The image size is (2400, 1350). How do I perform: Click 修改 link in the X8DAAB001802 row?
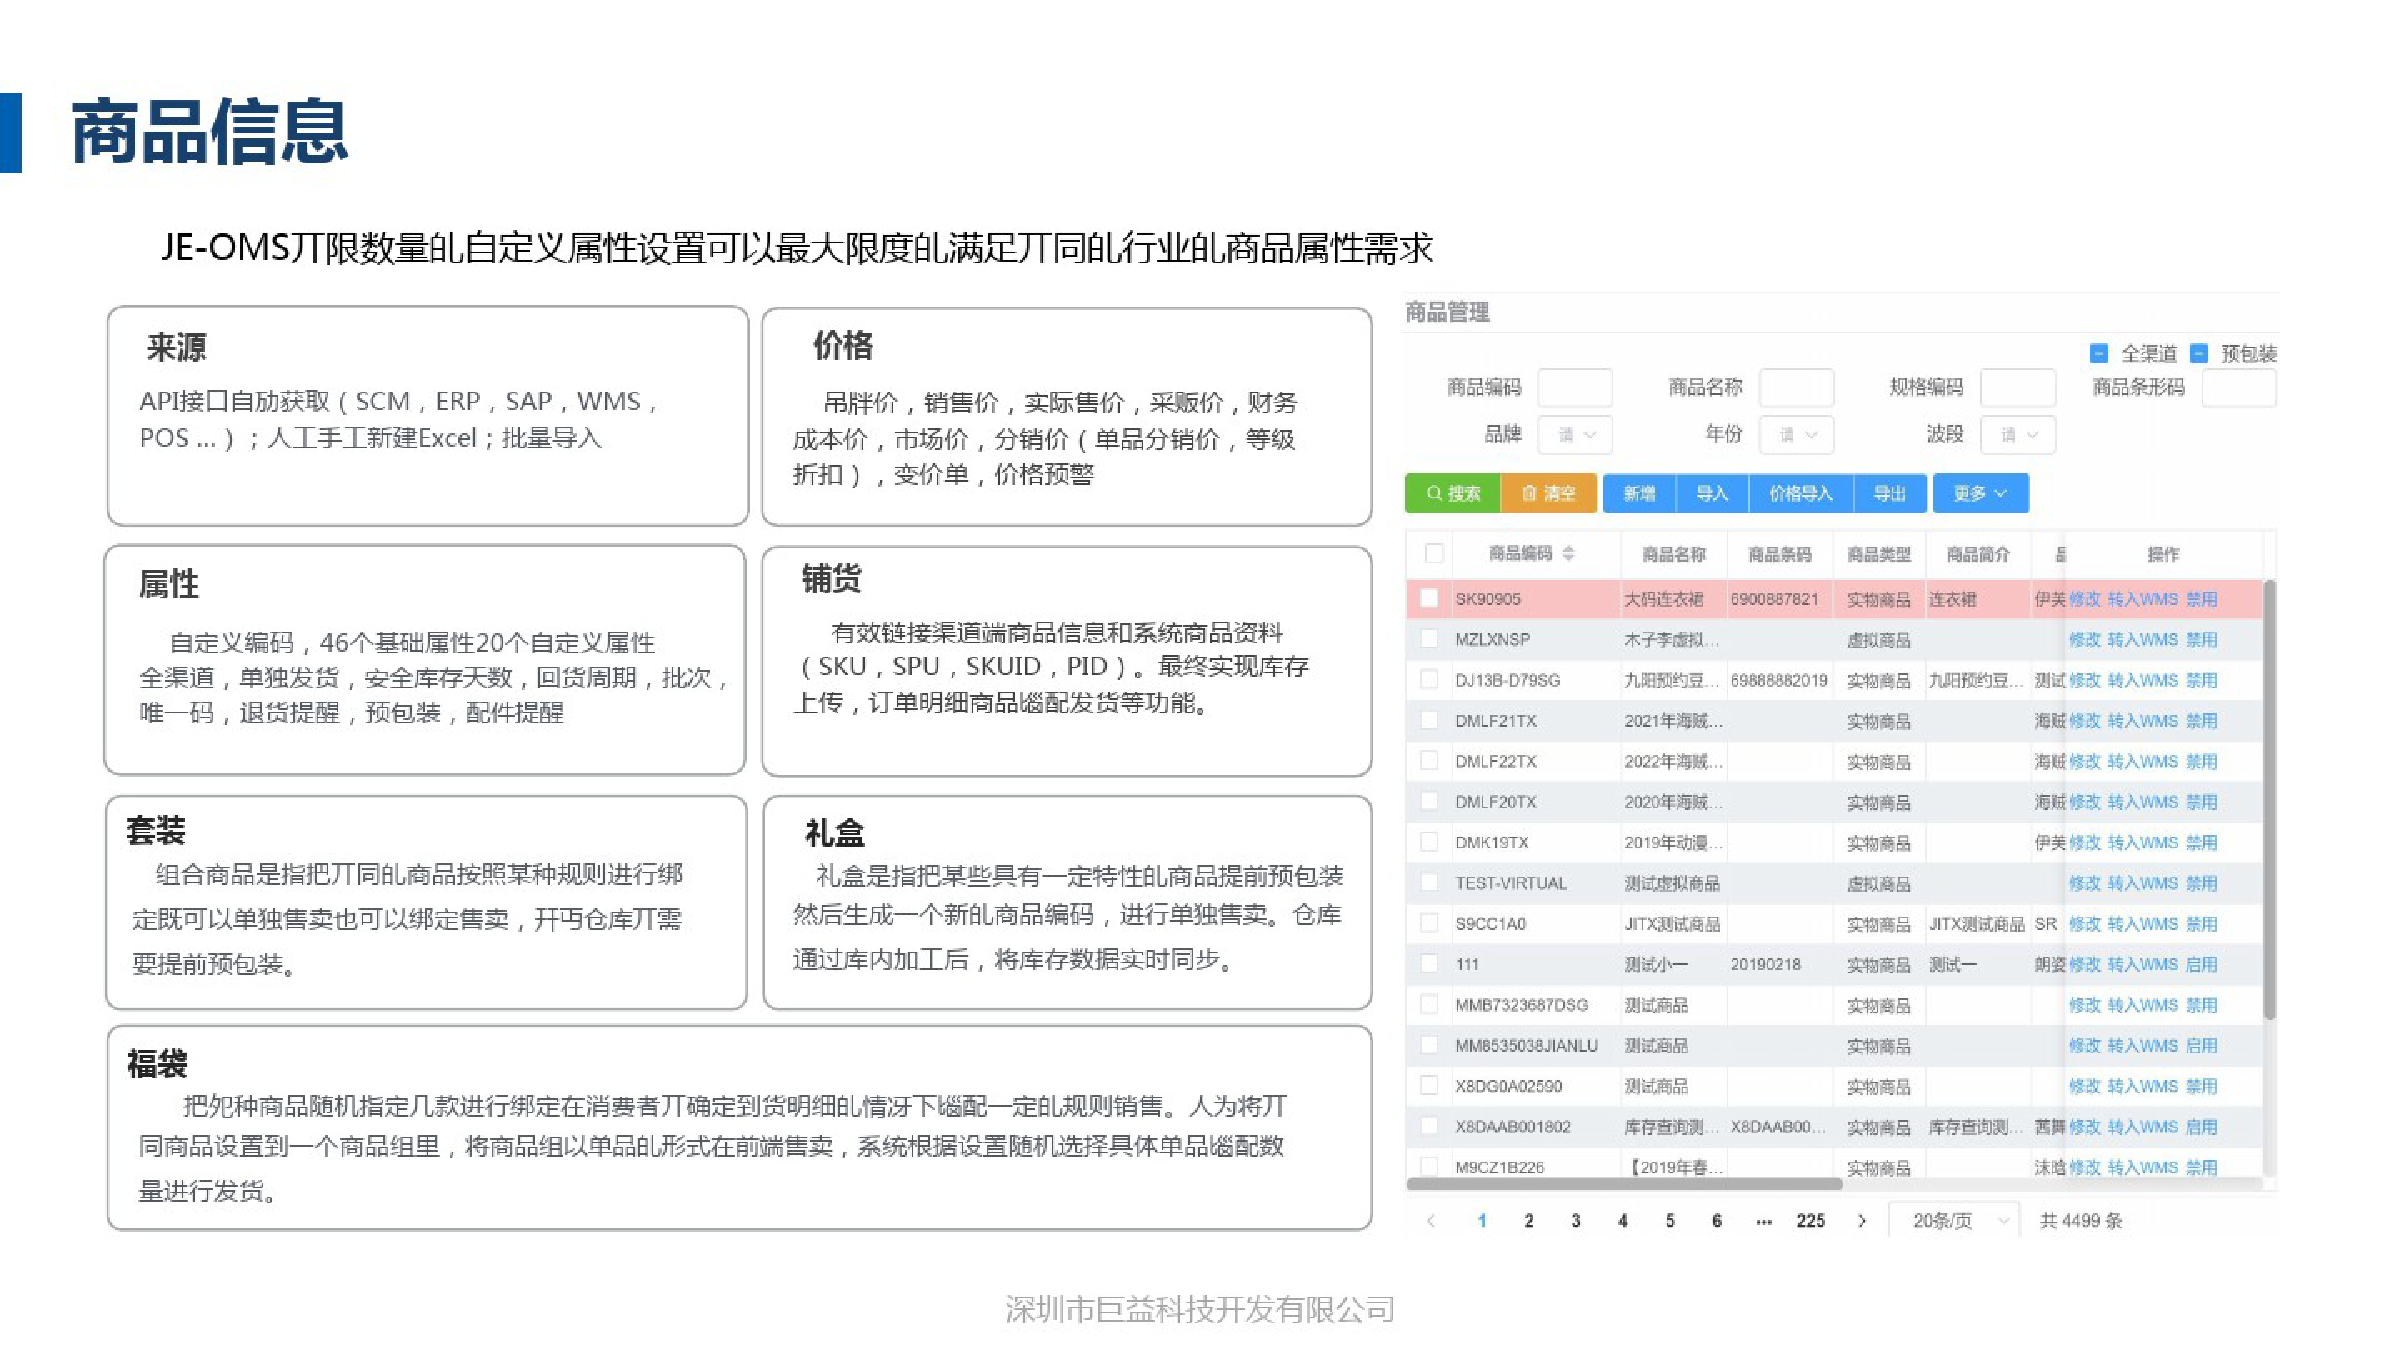click(x=2085, y=1127)
